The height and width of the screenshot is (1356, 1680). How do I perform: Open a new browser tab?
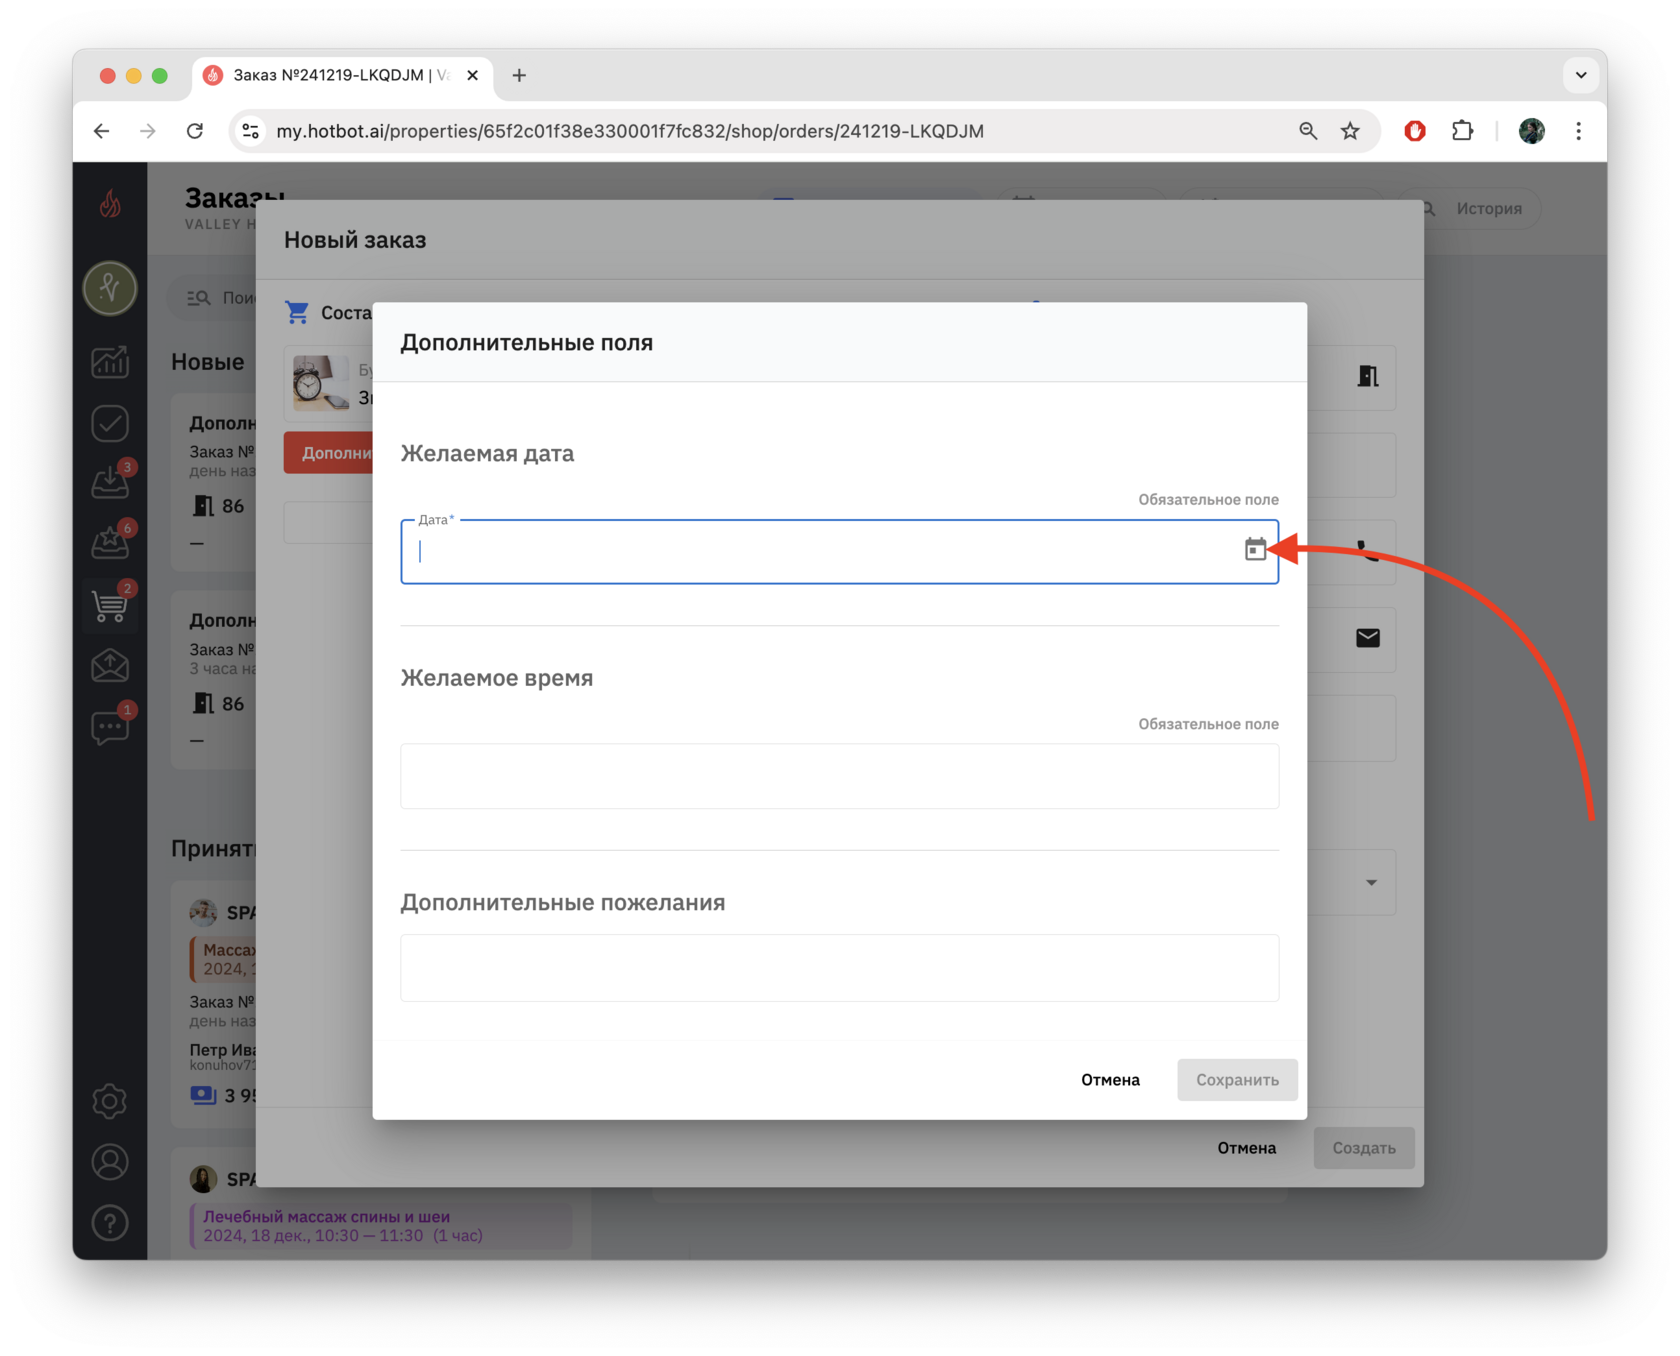pyautogui.click(x=519, y=75)
